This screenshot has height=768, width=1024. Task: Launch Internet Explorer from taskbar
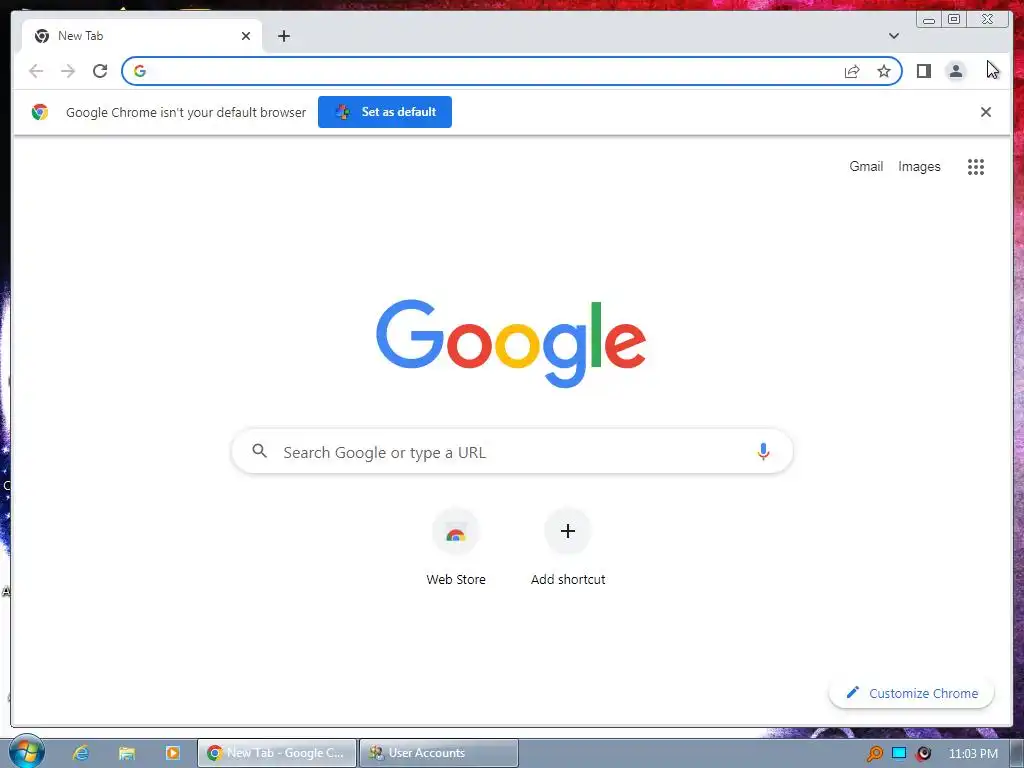click(x=81, y=753)
